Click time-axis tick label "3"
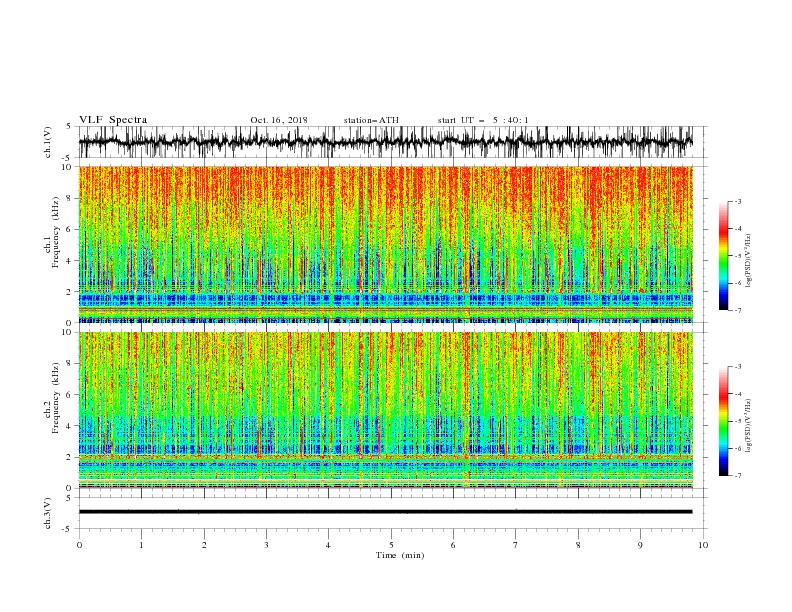The height and width of the screenshot is (612, 792). click(x=266, y=545)
